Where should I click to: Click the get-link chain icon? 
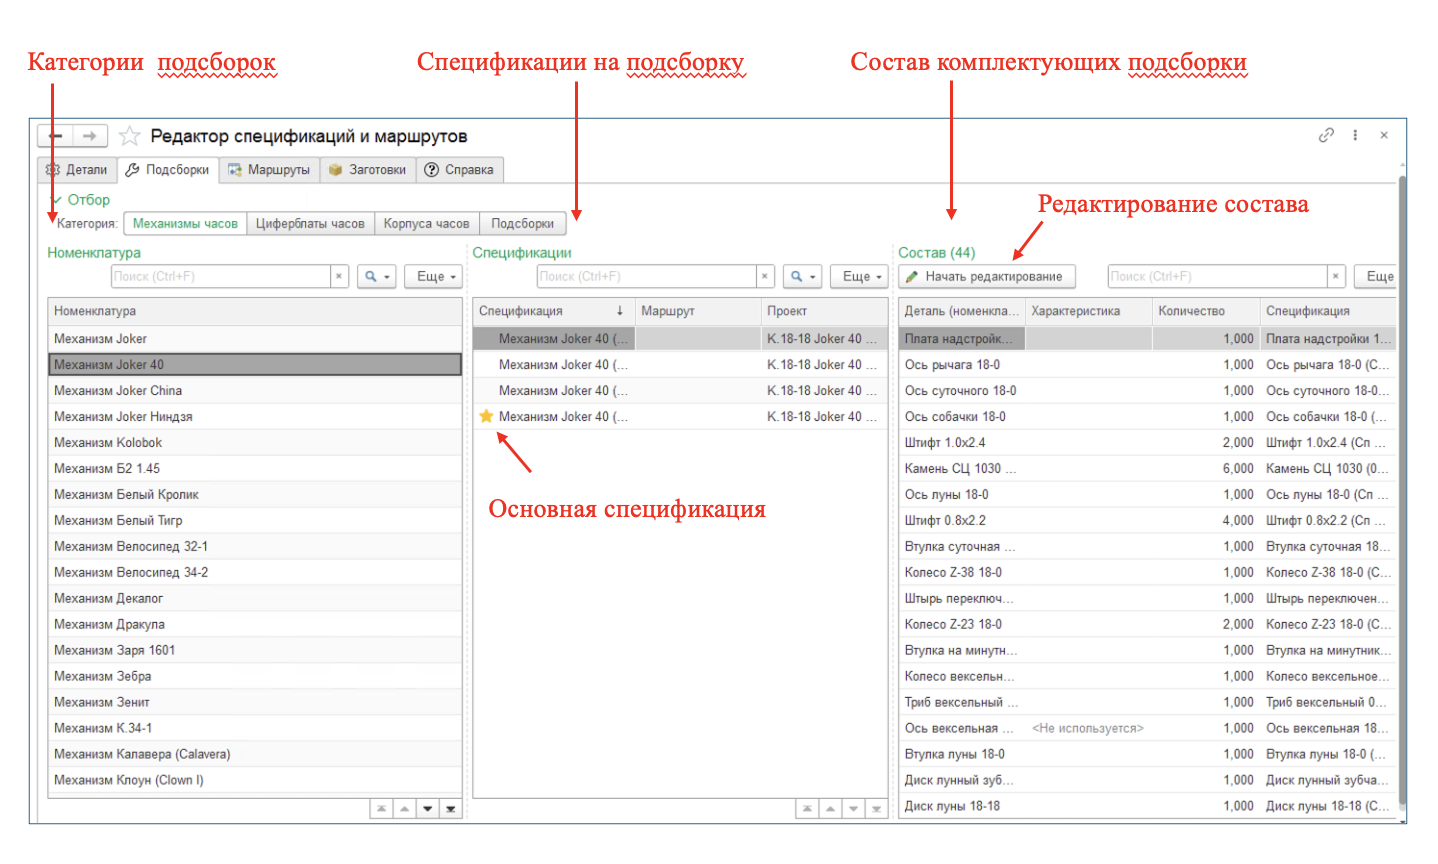1326,135
